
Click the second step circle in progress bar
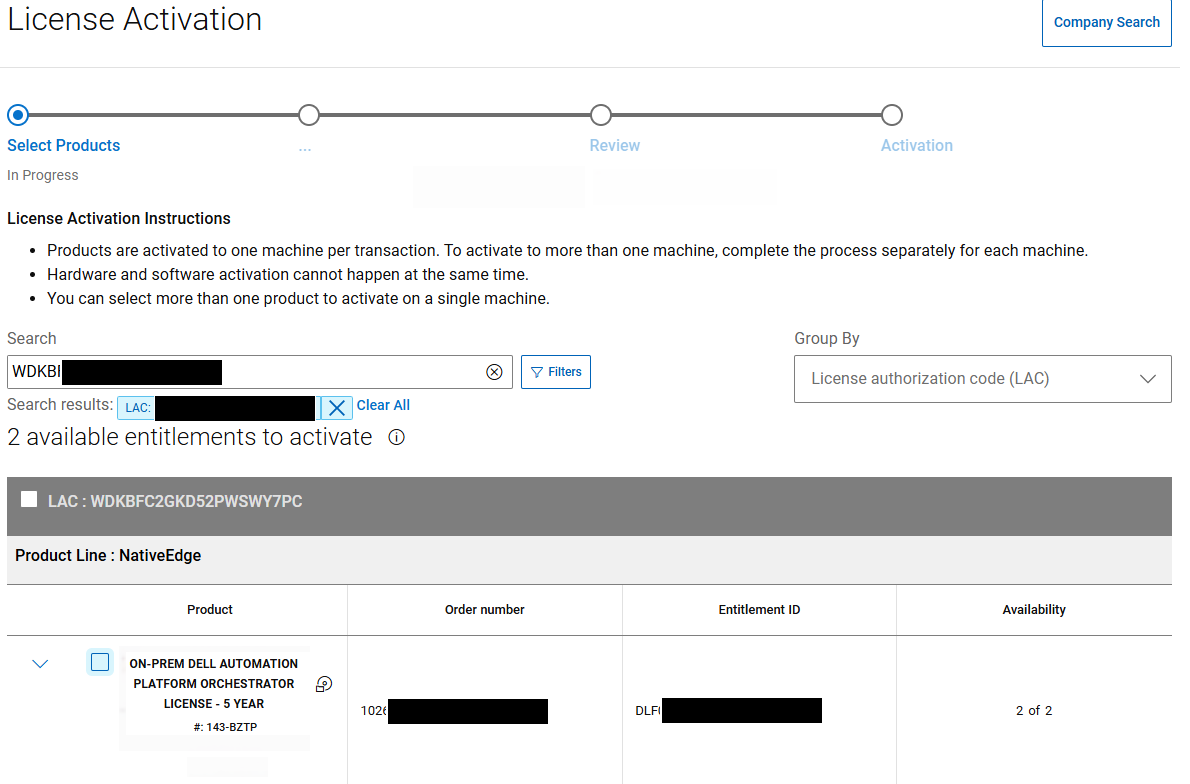pos(309,115)
